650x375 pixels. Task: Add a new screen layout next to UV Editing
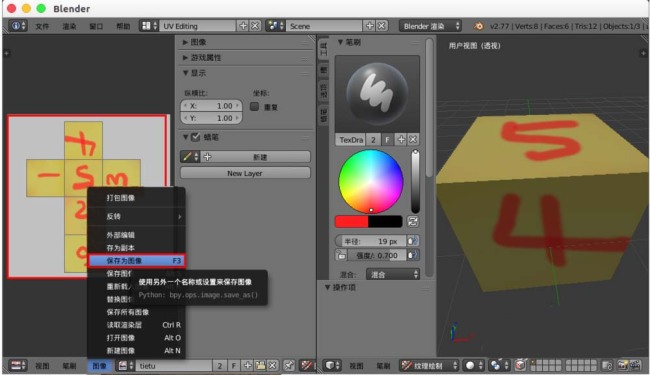pyautogui.click(x=243, y=26)
